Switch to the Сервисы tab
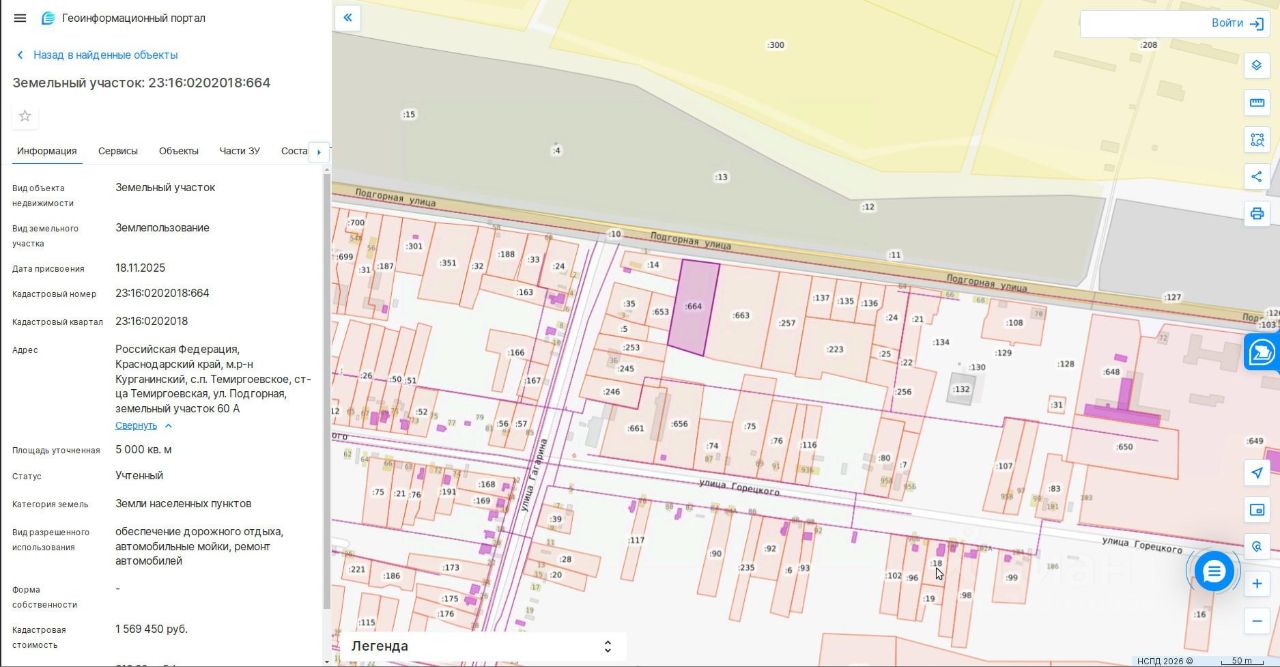This screenshot has height=667, width=1280. (118, 151)
